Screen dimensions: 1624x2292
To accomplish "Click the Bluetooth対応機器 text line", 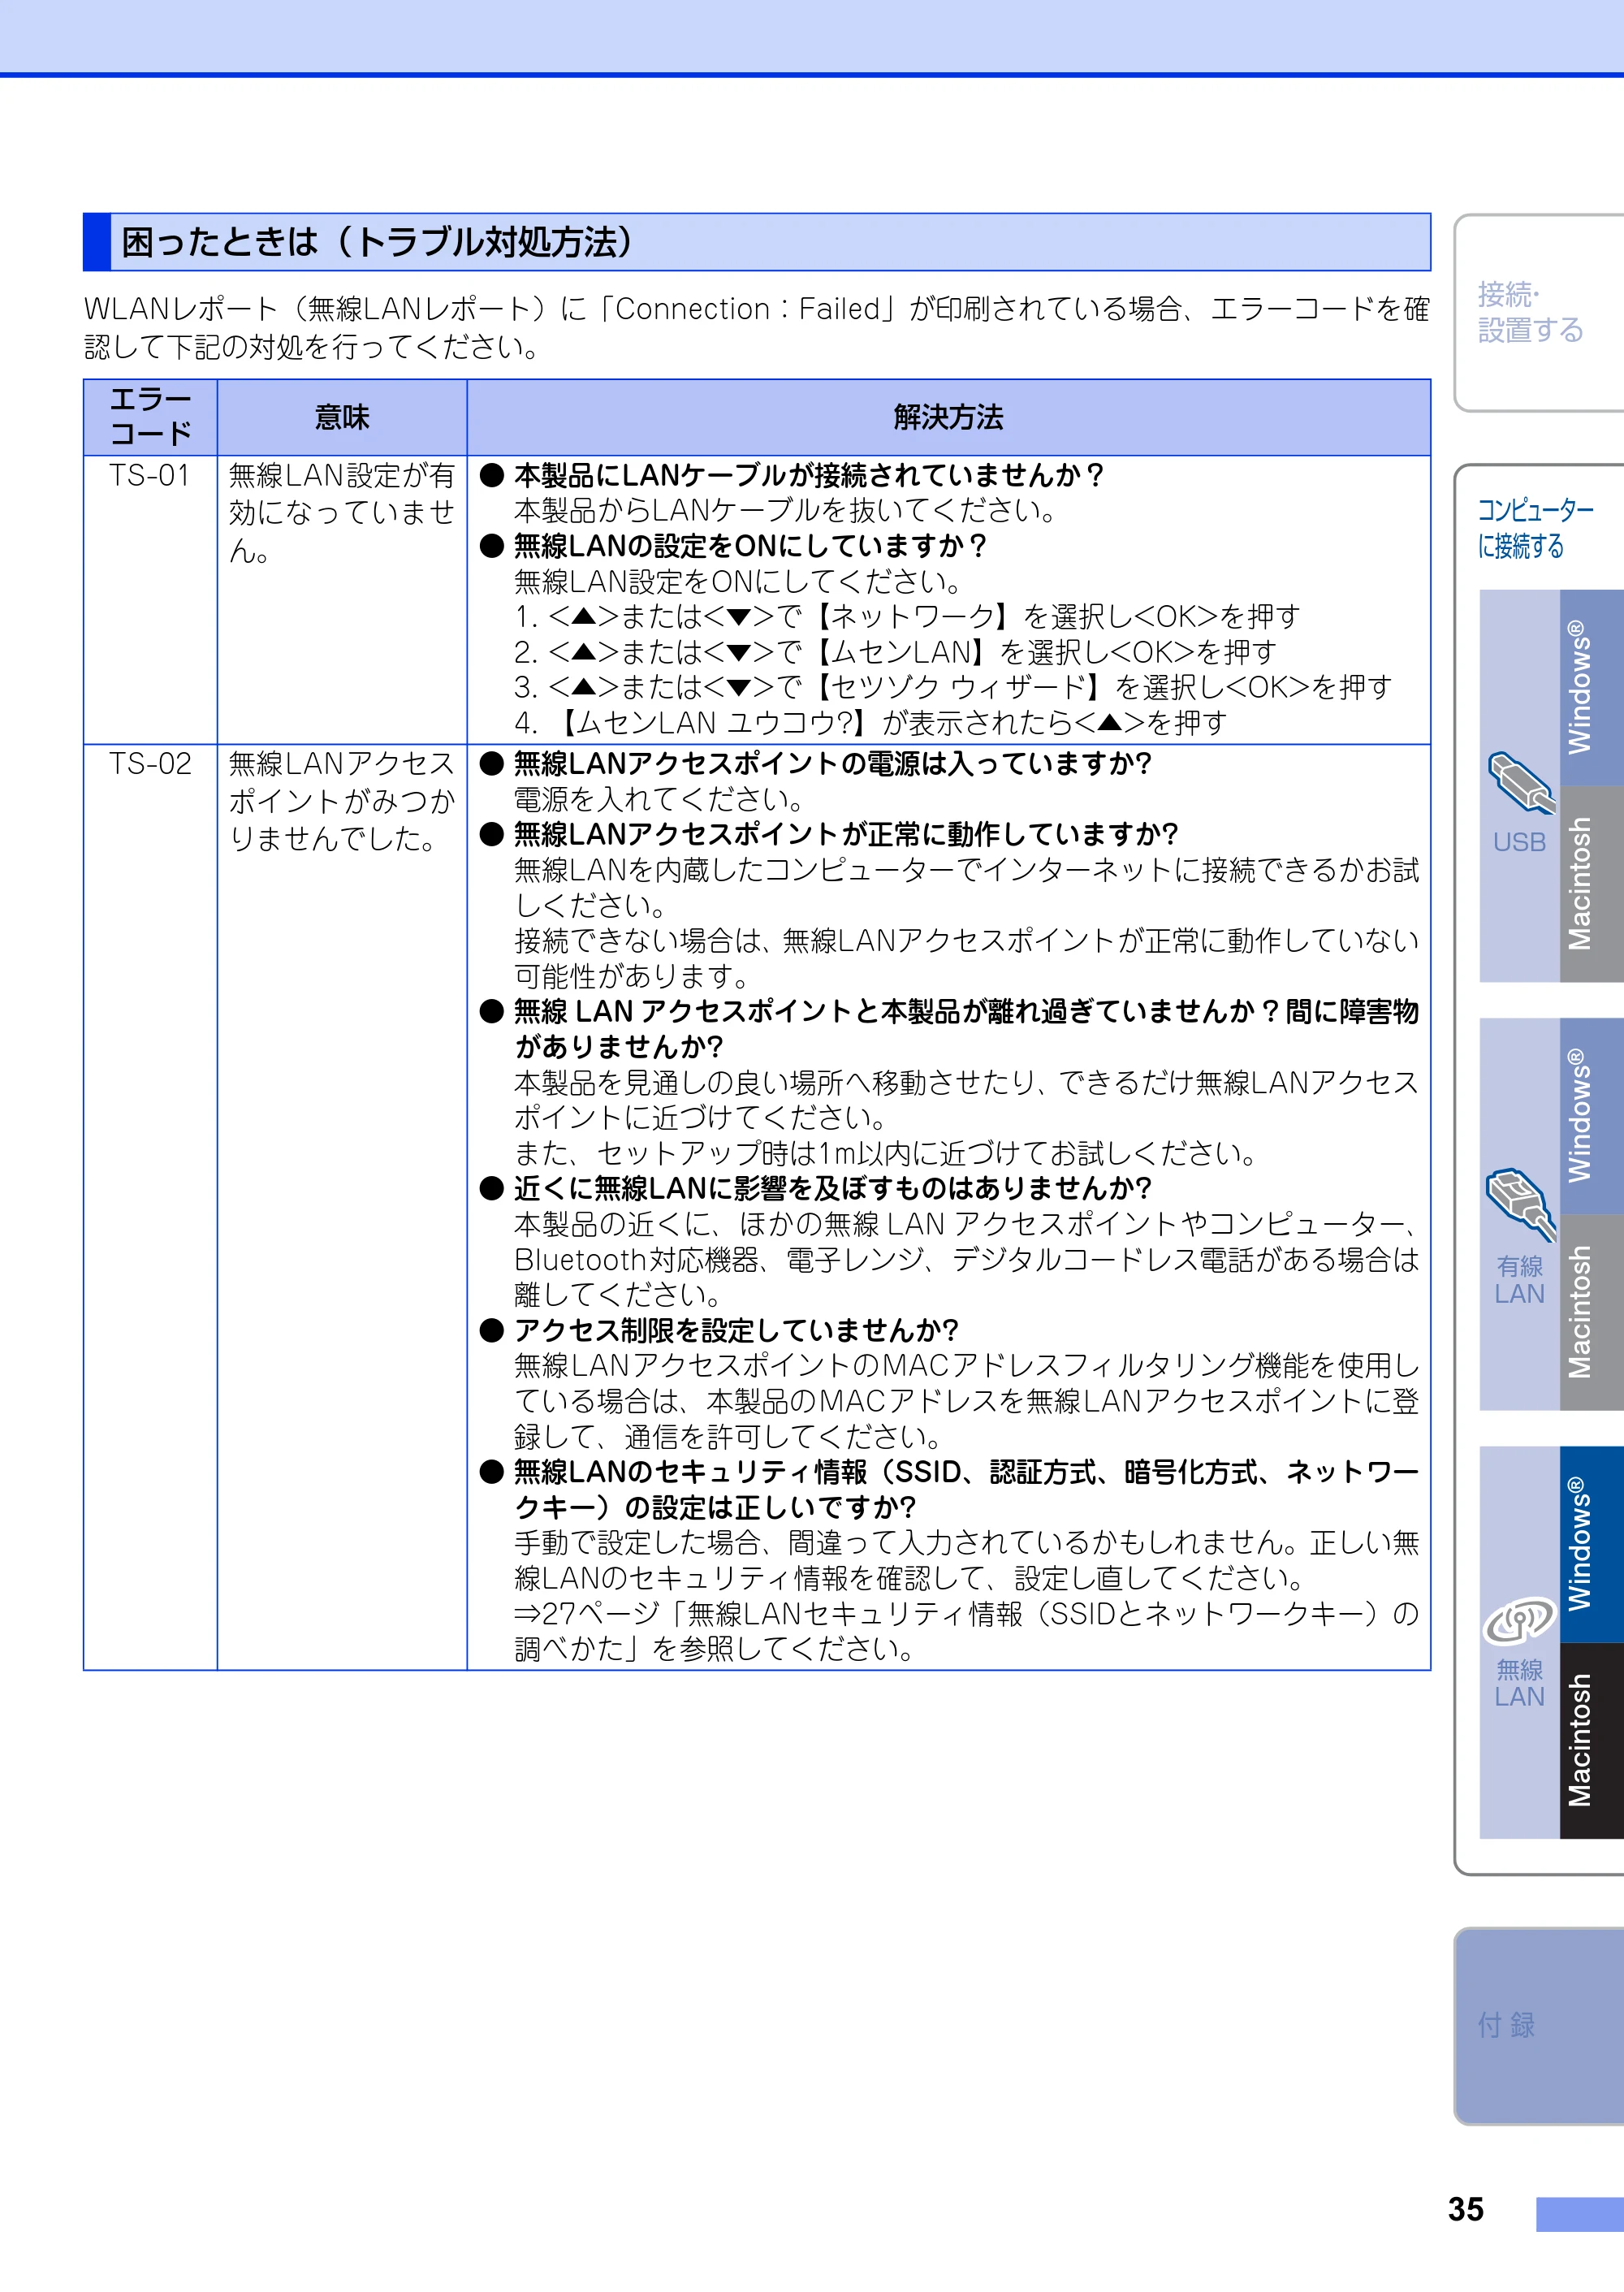I will point(966,1259).
